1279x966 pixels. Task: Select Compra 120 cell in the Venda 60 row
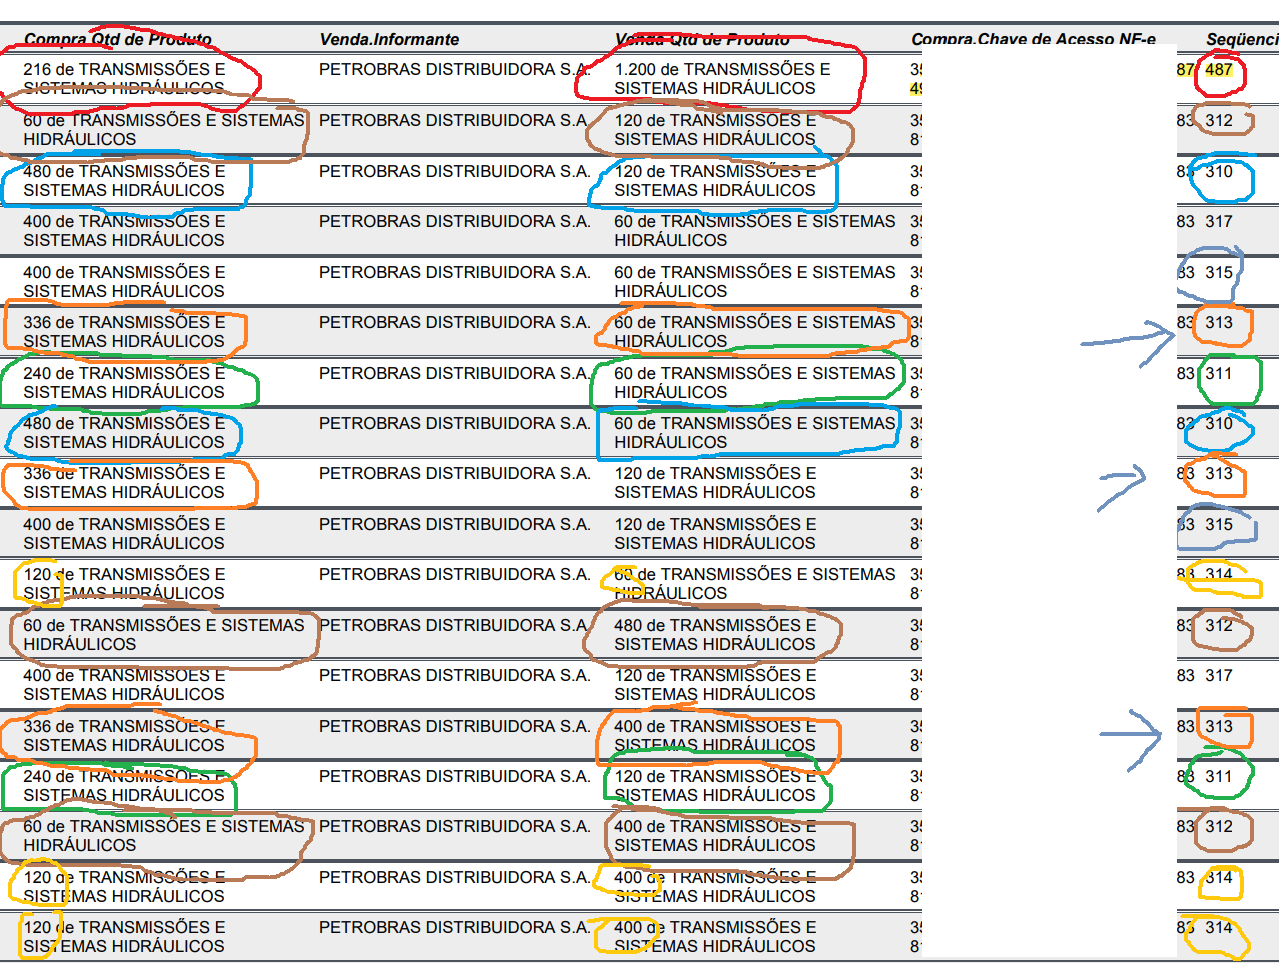coord(124,584)
